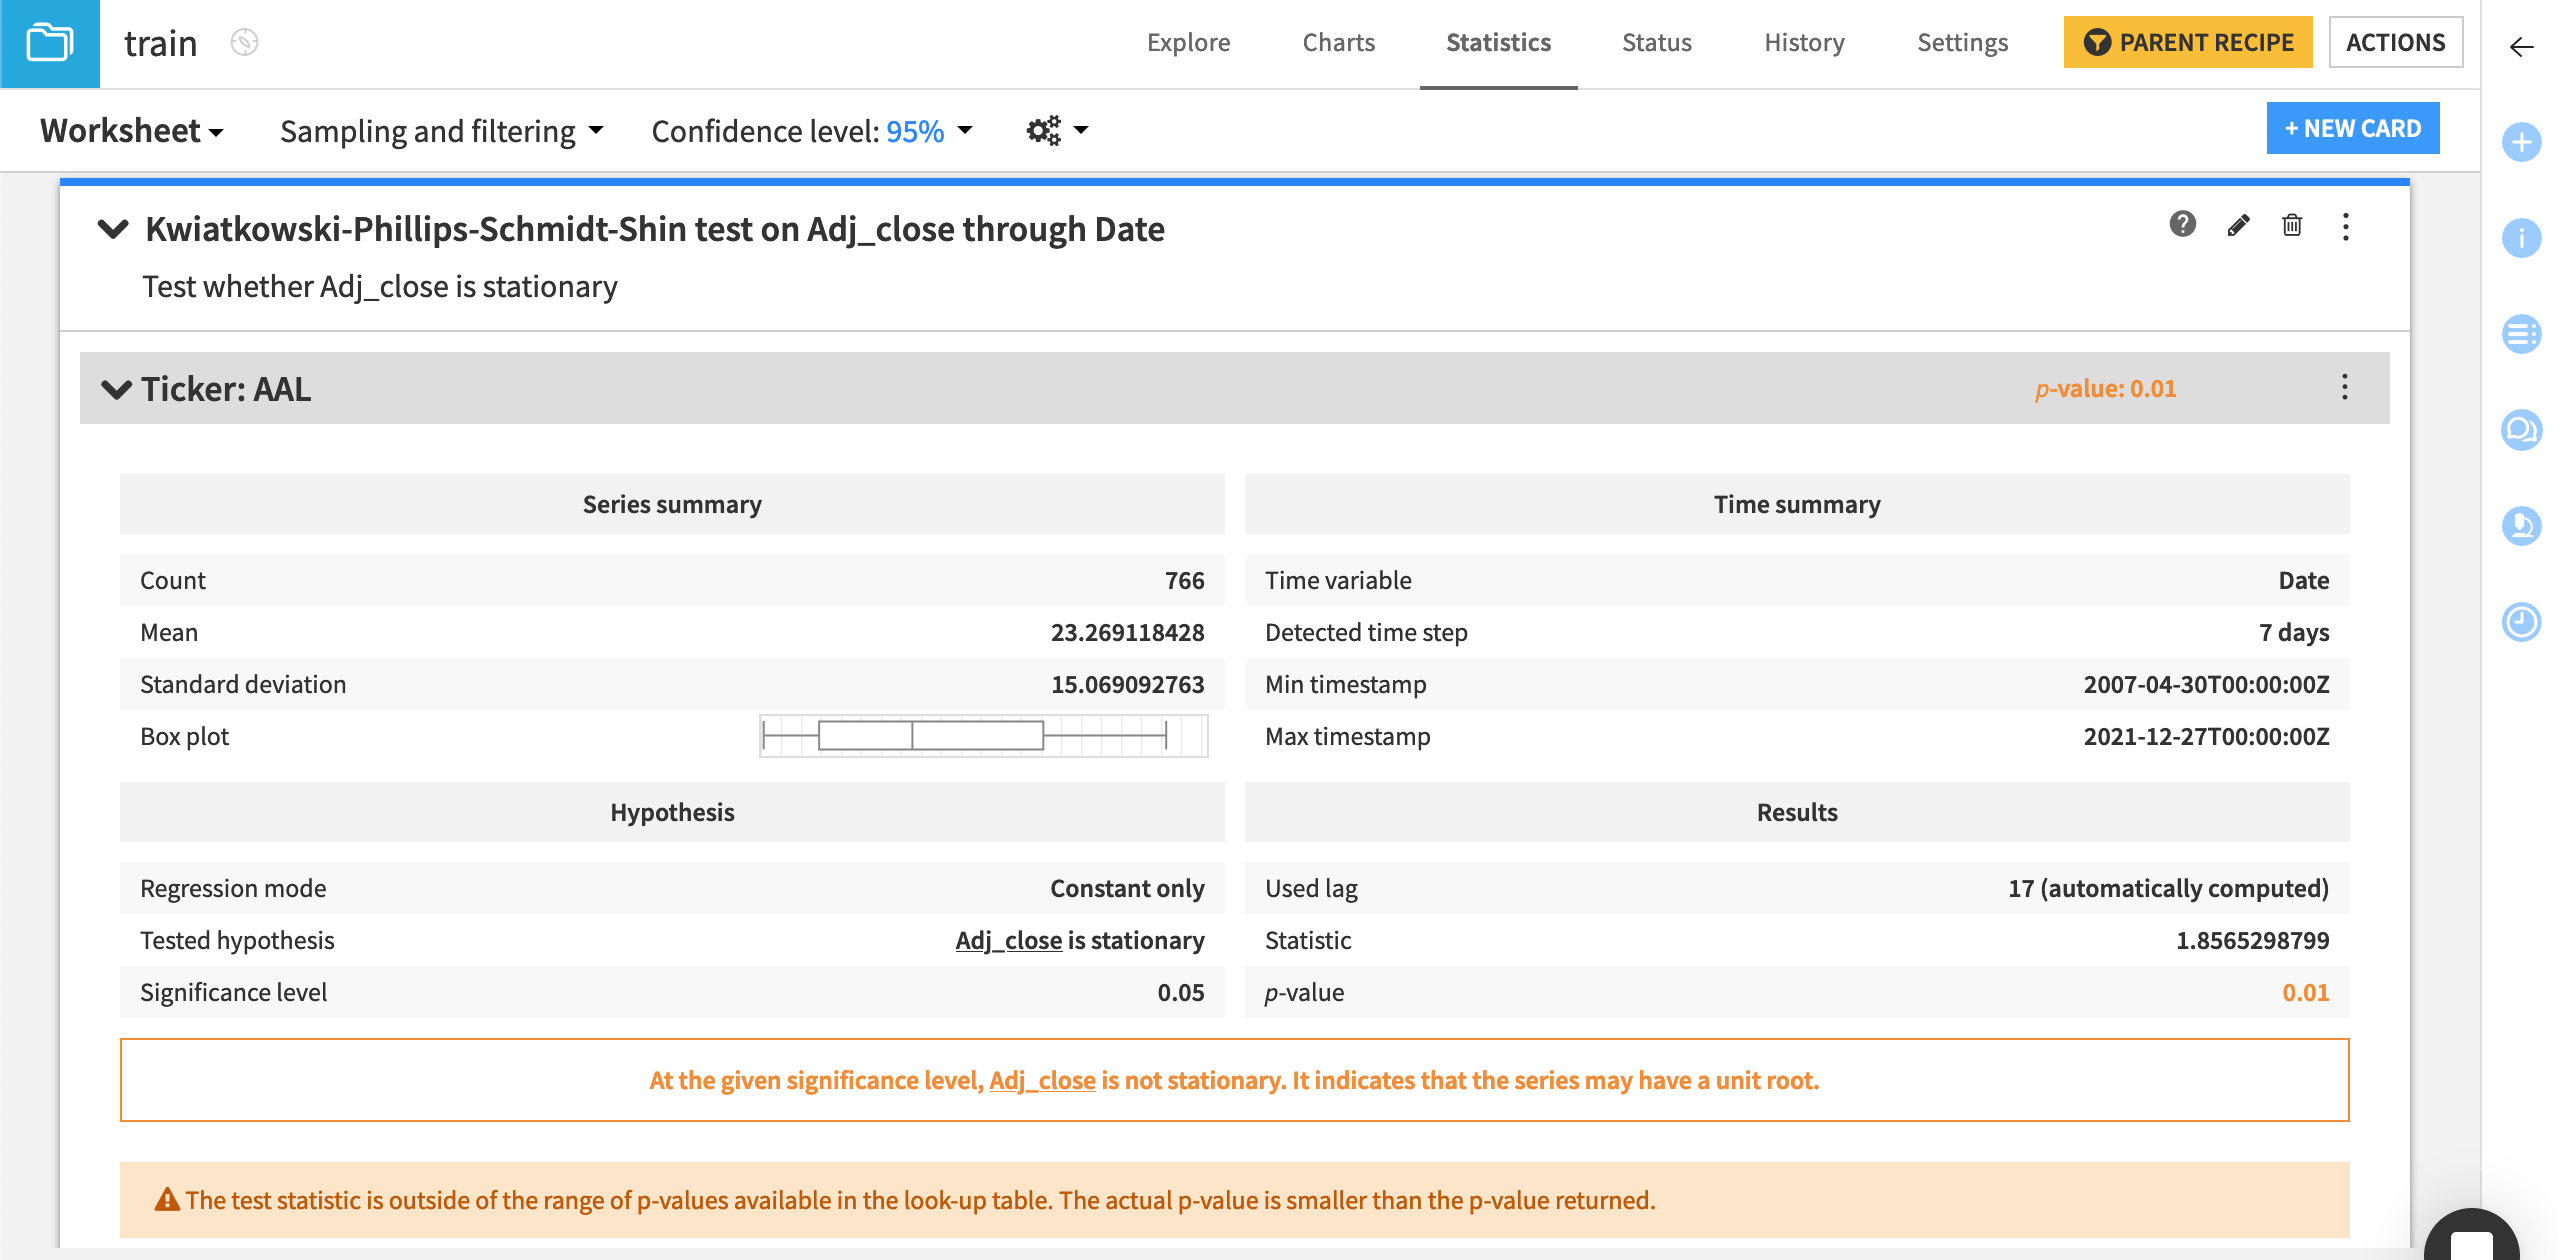Edit the KPSS test card with the pencil icon
The image size is (2560, 1260).
2238,227
